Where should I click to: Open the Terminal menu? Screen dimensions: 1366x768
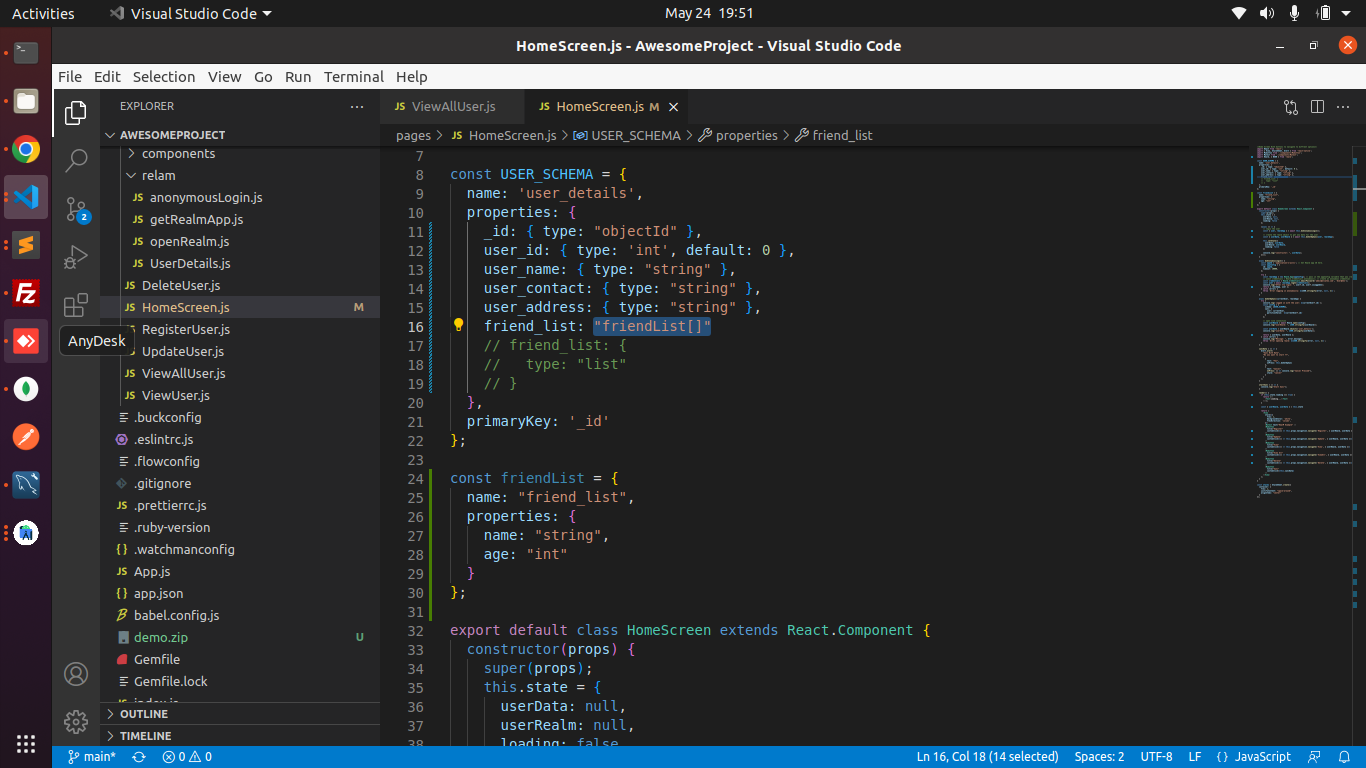353,77
